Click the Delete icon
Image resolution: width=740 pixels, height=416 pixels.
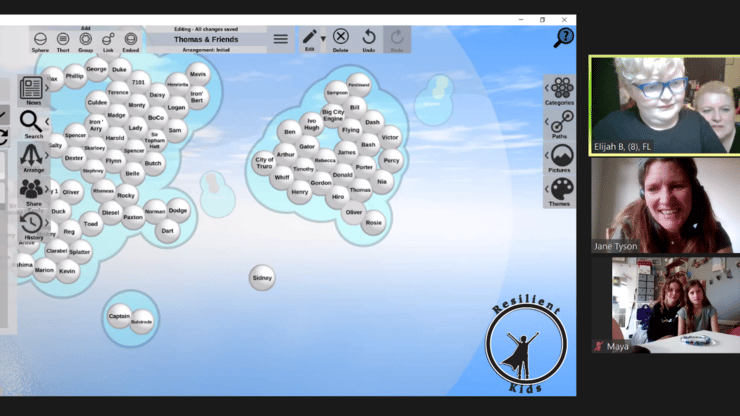tap(340, 37)
